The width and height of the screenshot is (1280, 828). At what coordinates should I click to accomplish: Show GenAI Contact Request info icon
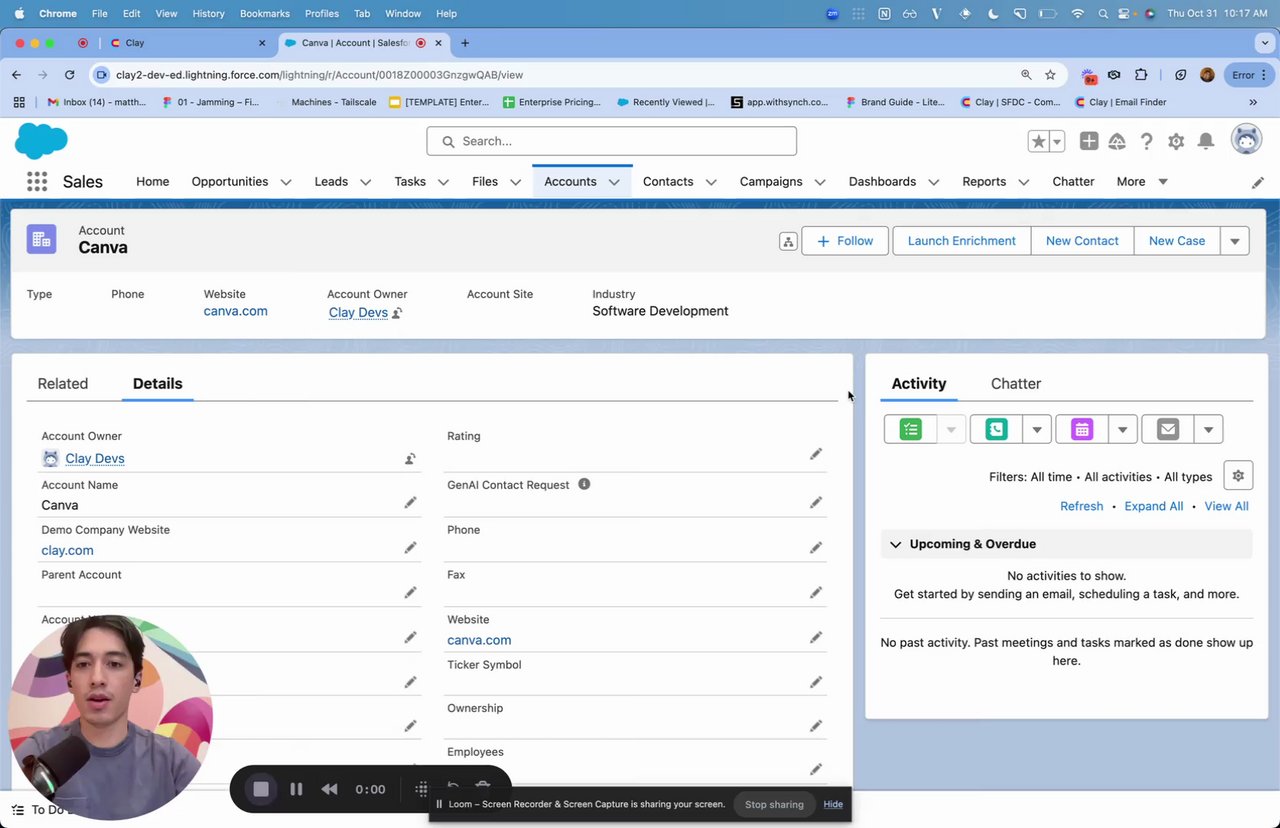[584, 484]
